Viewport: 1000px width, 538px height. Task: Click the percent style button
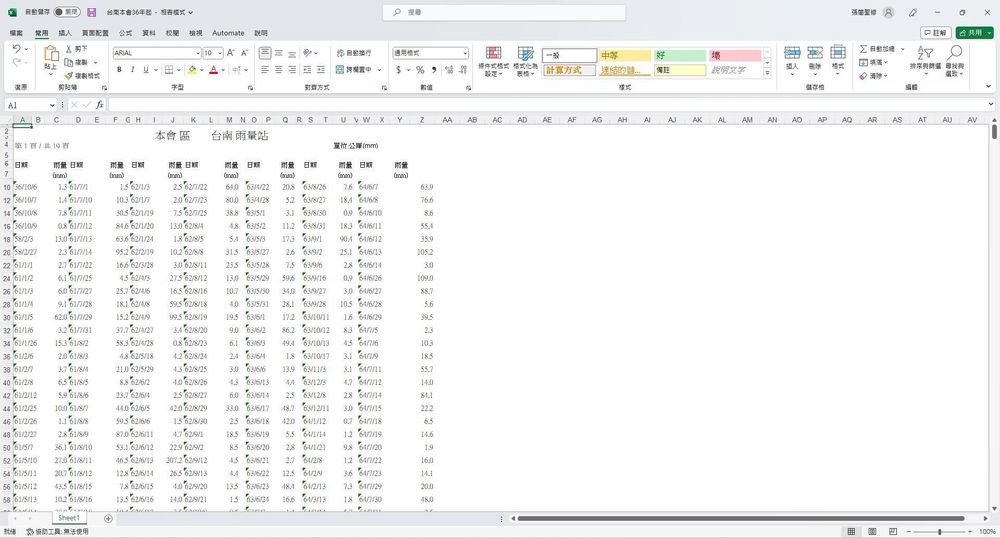(420, 70)
